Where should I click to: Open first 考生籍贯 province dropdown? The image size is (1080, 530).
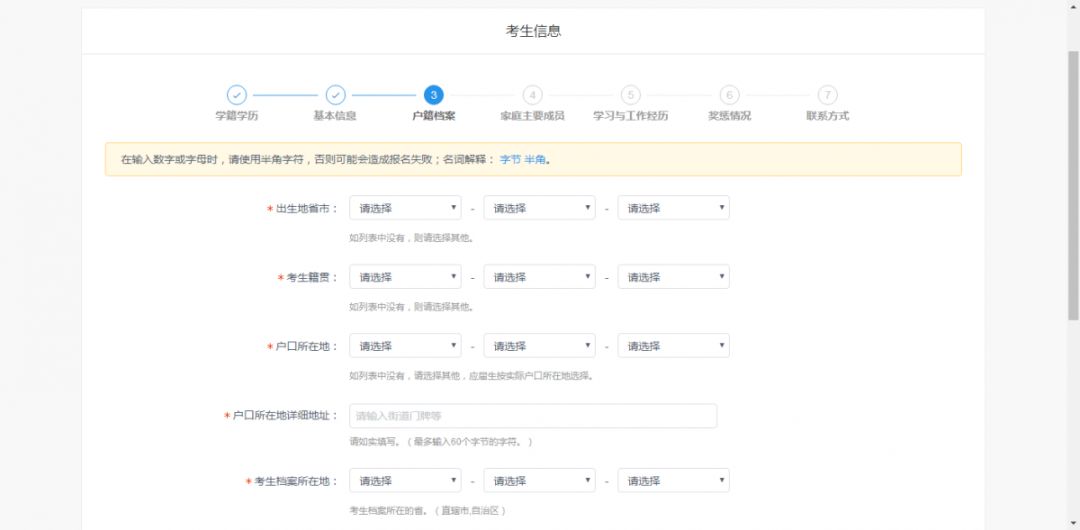(x=405, y=277)
